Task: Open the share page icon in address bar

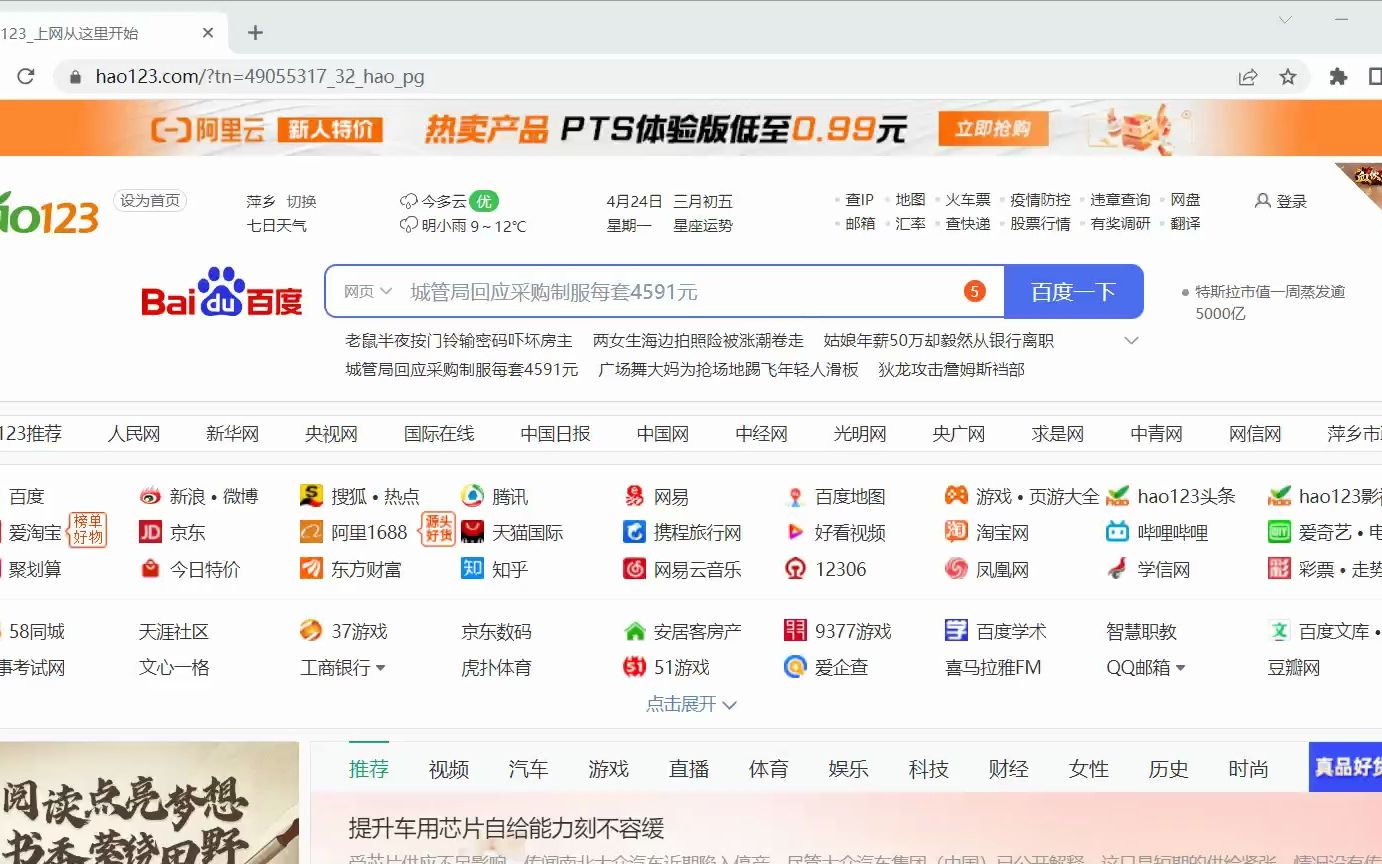Action: pos(1248,77)
